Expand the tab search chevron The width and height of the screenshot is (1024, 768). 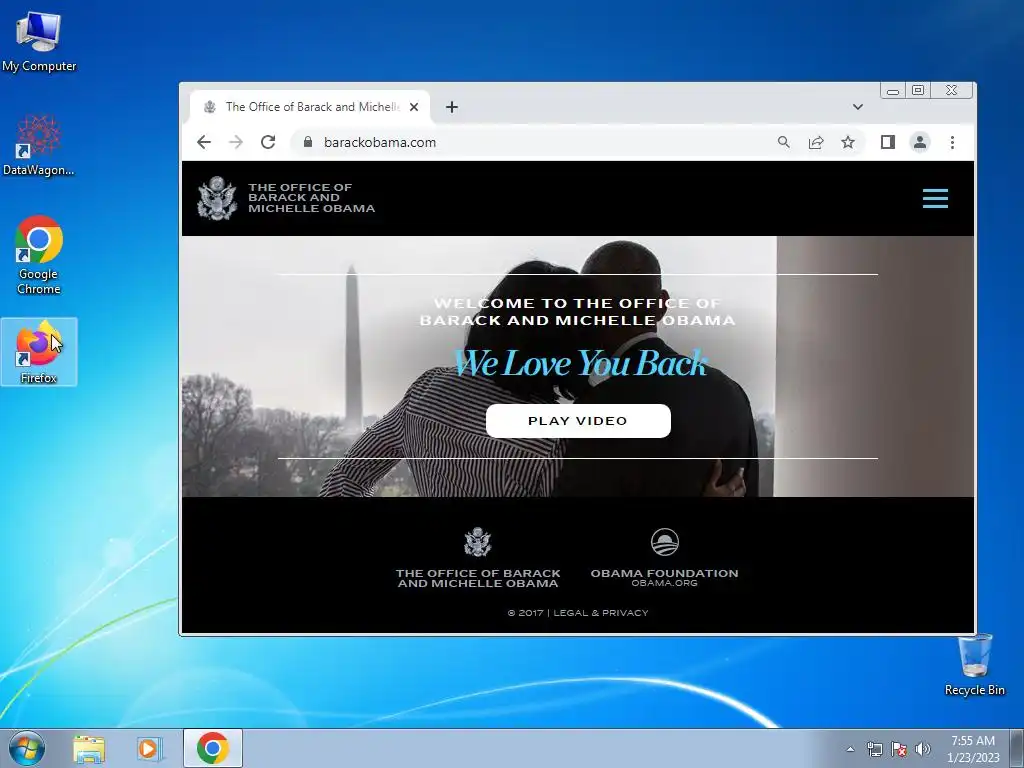pos(857,107)
